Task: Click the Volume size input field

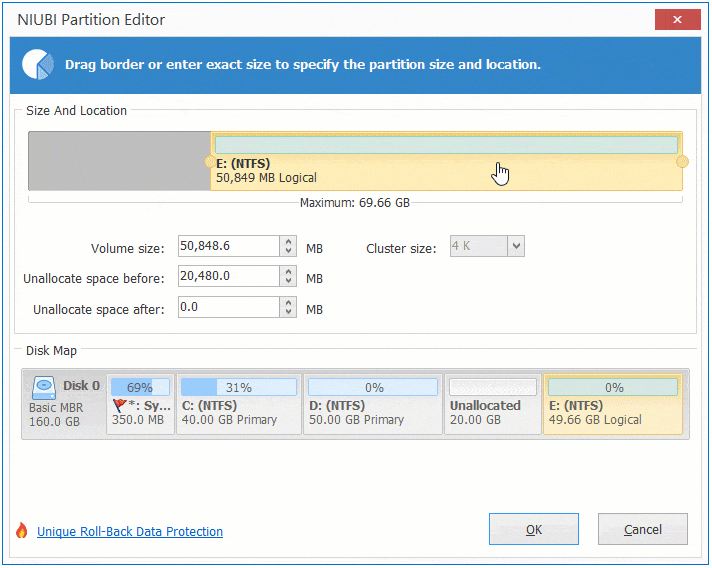Action: click(227, 246)
